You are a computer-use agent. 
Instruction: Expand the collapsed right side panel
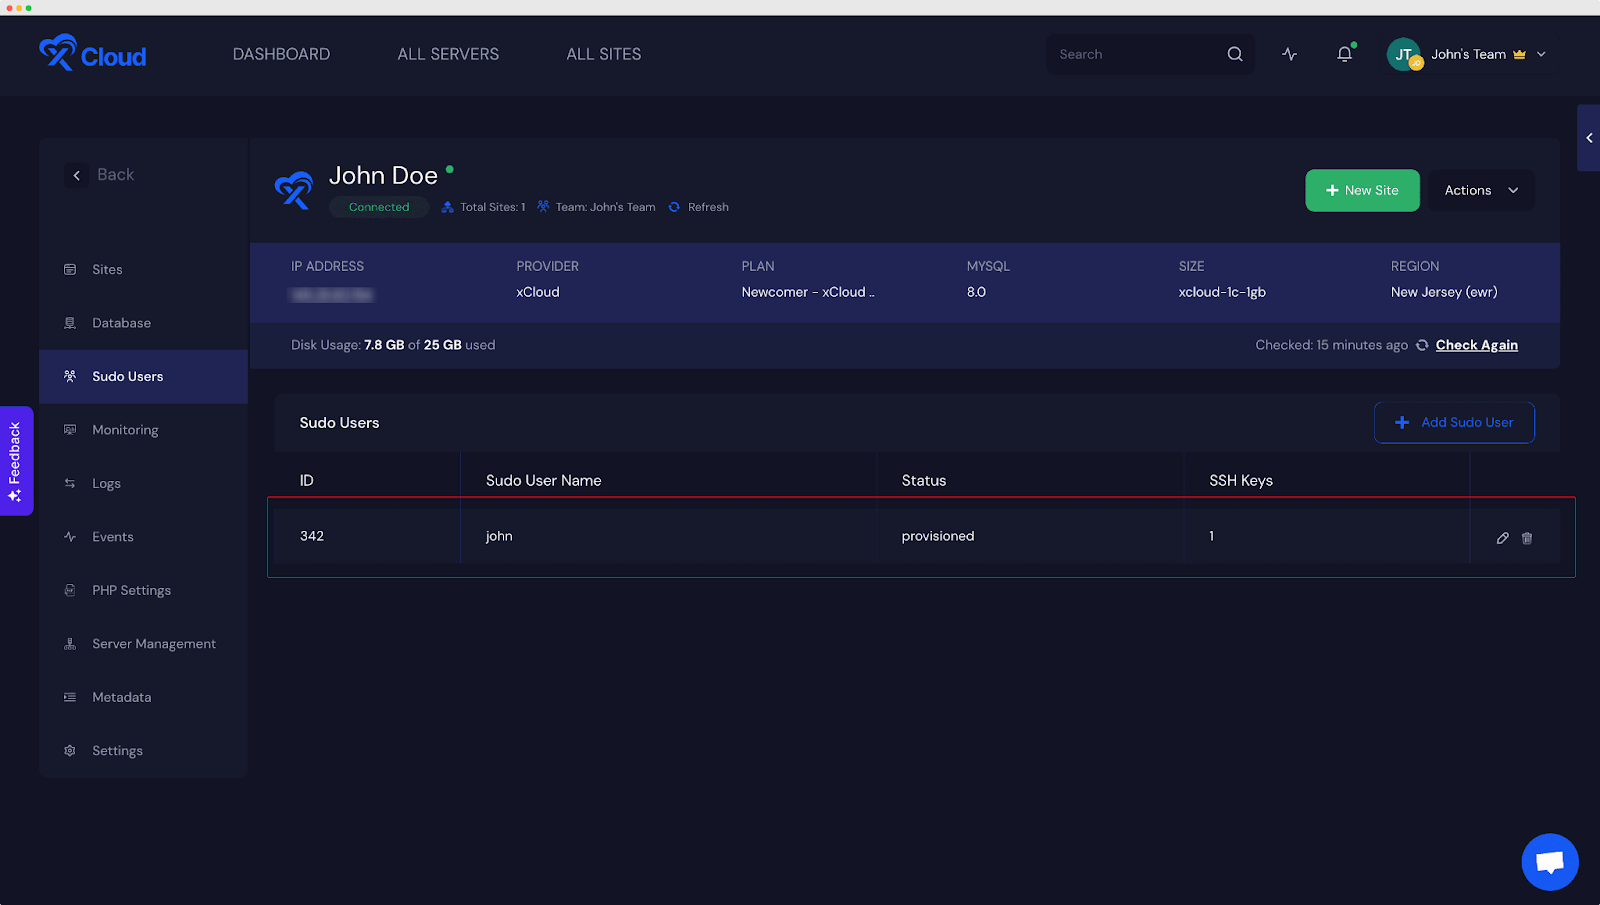pyautogui.click(x=1588, y=138)
